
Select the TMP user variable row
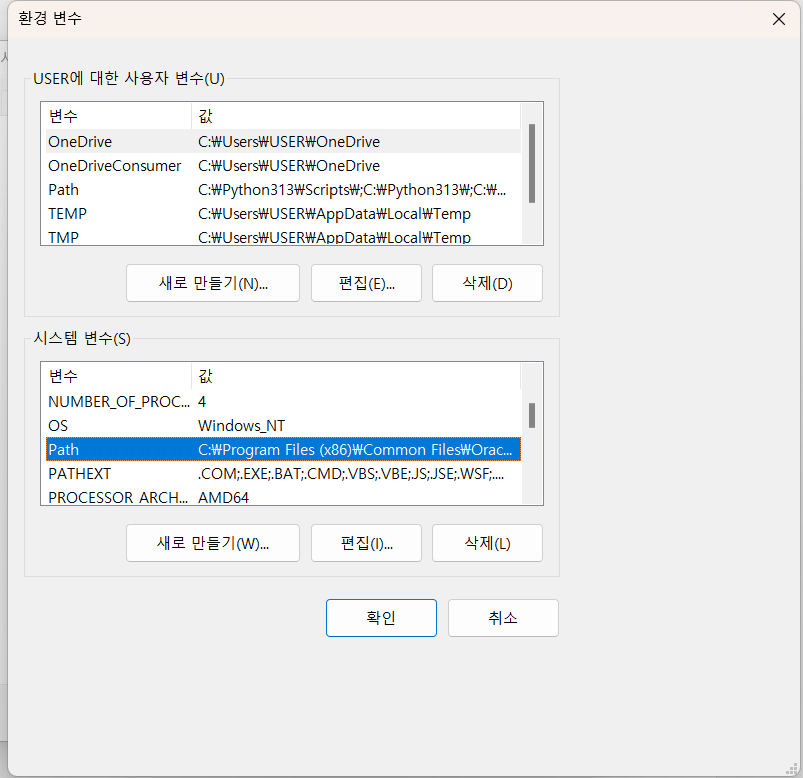point(283,237)
